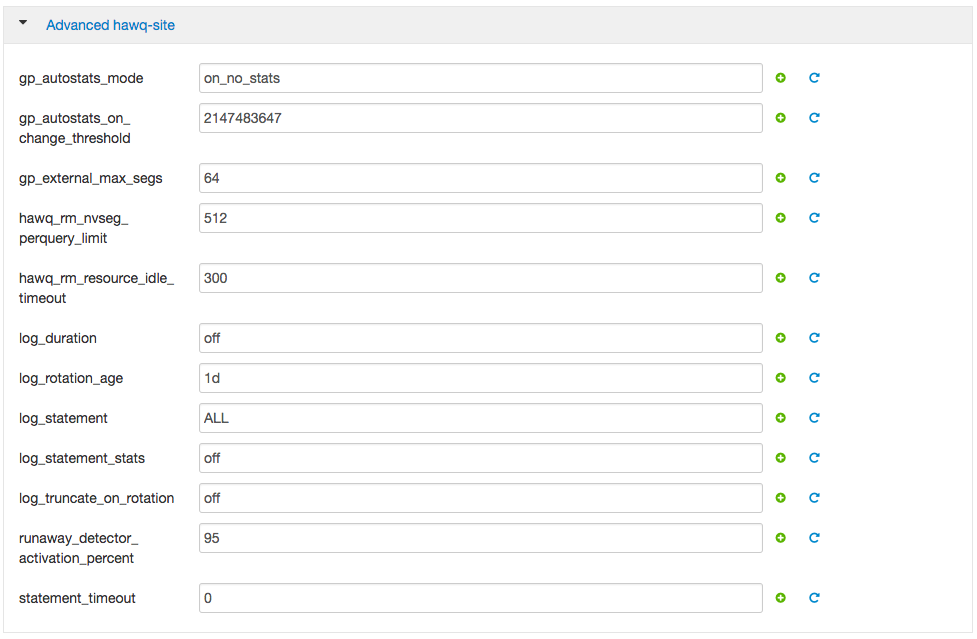Focus the statement_timeout input field
Image resolution: width=977 pixels, height=639 pixels.
480,598
